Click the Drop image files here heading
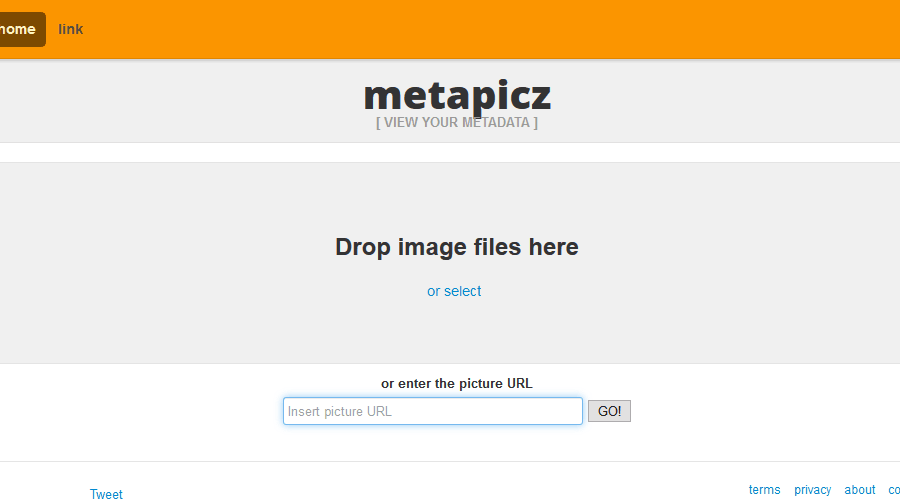The image size is (900, 500). (x=457, y=247)
